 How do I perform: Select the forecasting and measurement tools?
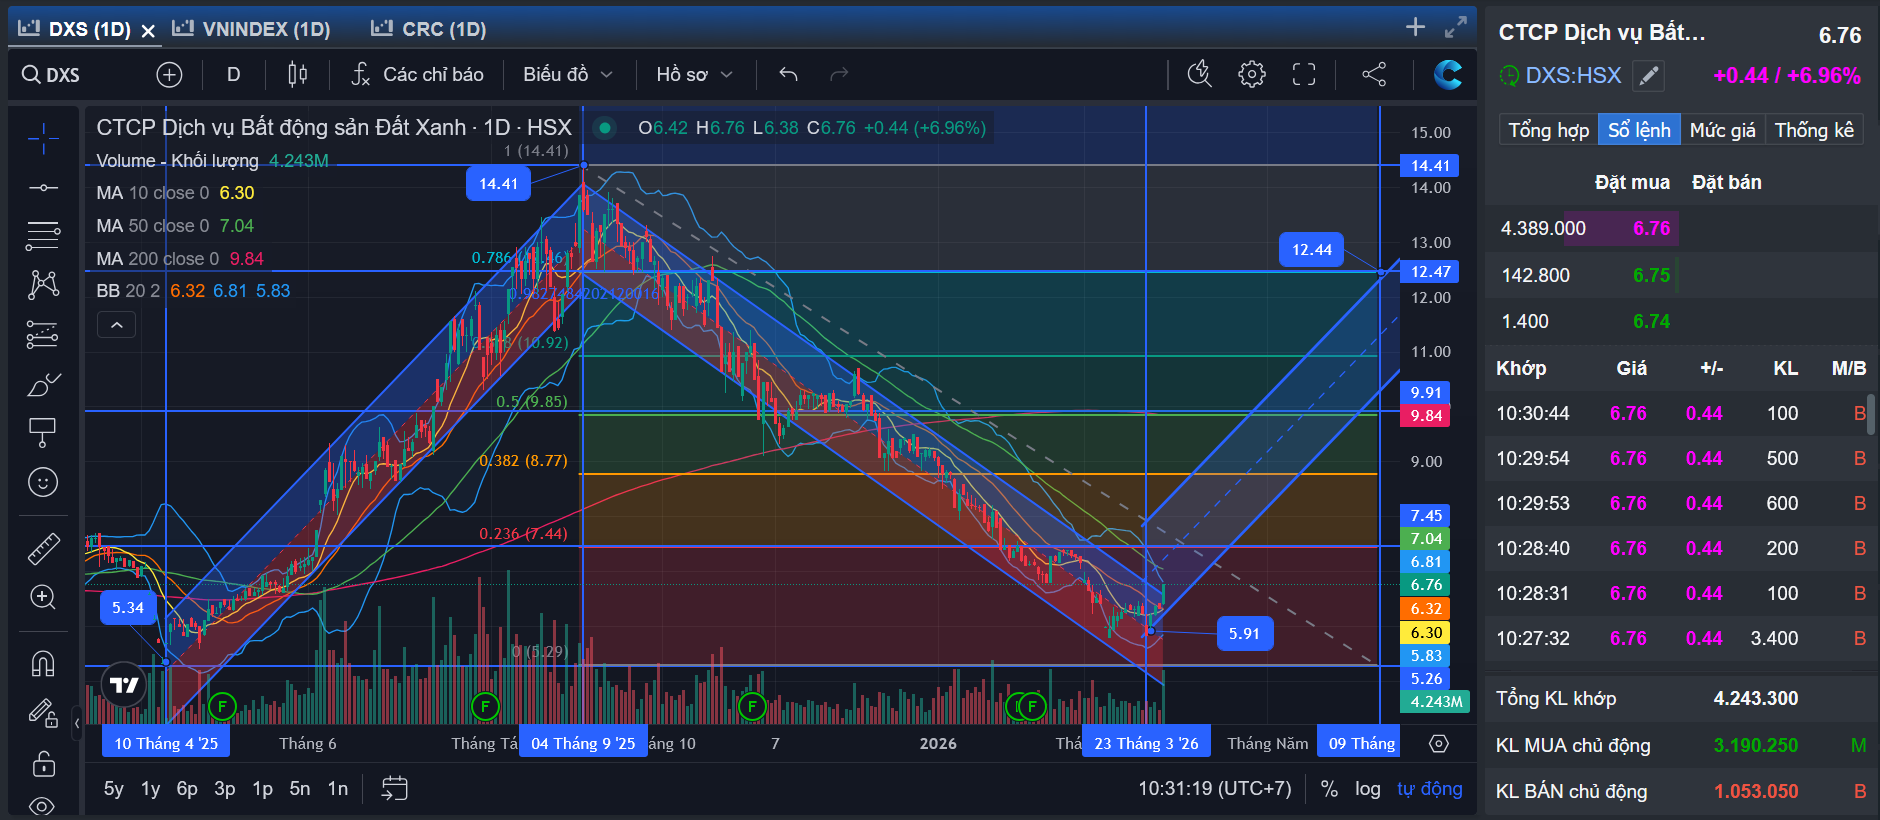[43, 334]
